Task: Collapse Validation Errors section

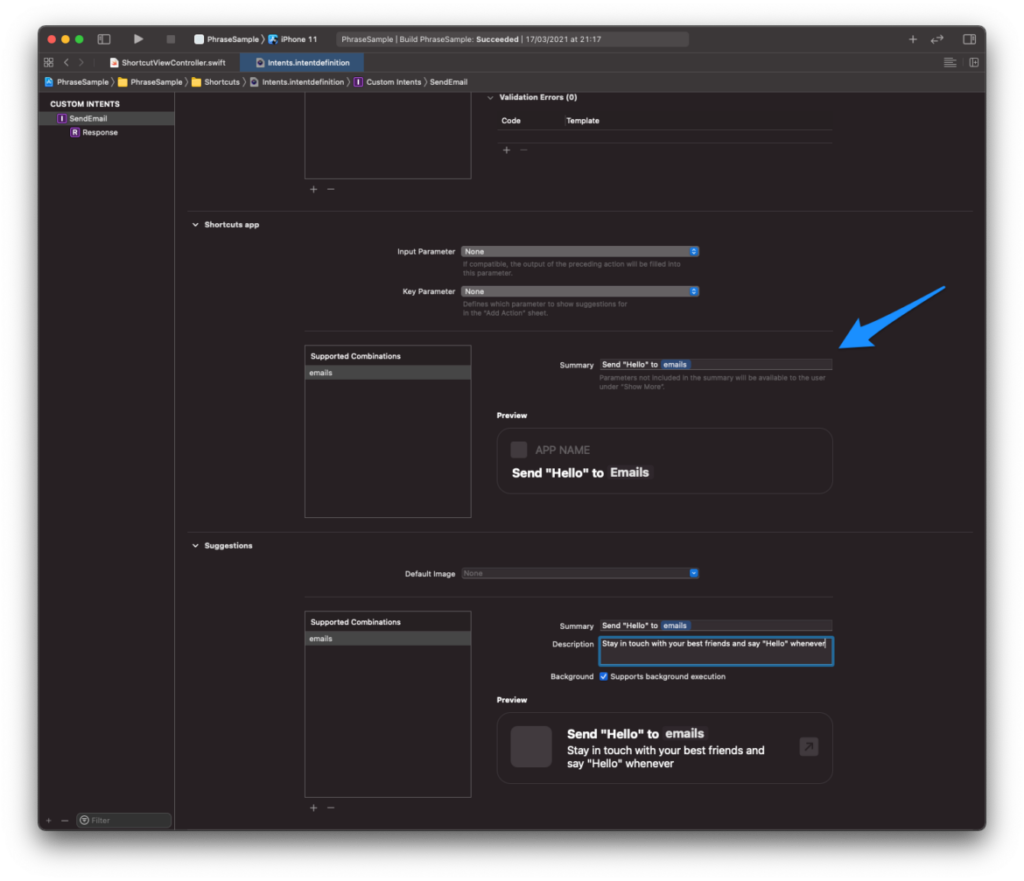Action: [x=490, y=97]
